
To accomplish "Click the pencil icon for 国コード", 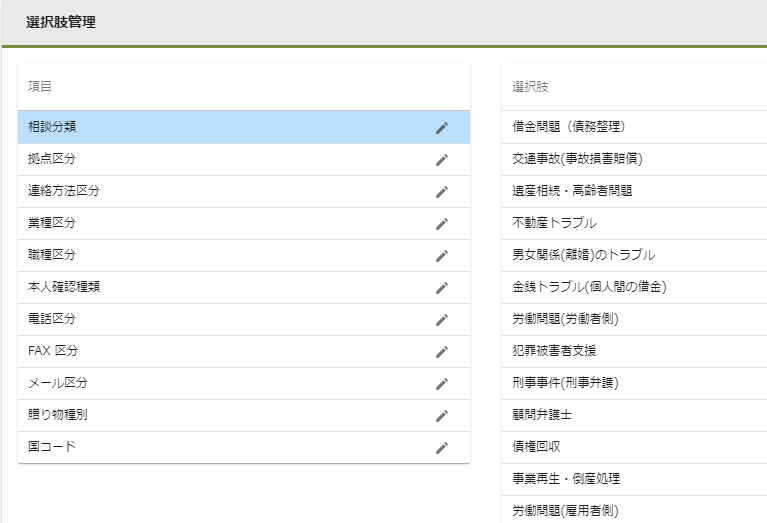I will (442, 447).
